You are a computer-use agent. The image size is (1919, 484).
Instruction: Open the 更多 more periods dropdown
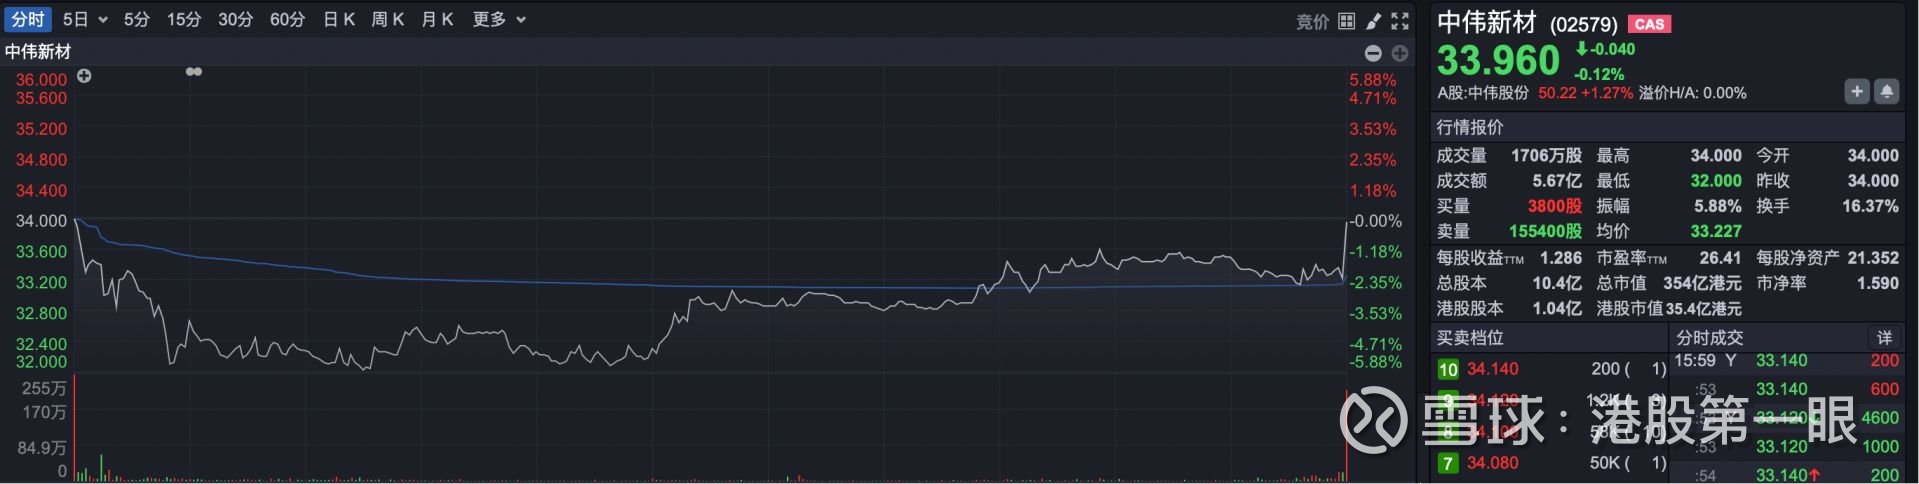click(499, 19)
